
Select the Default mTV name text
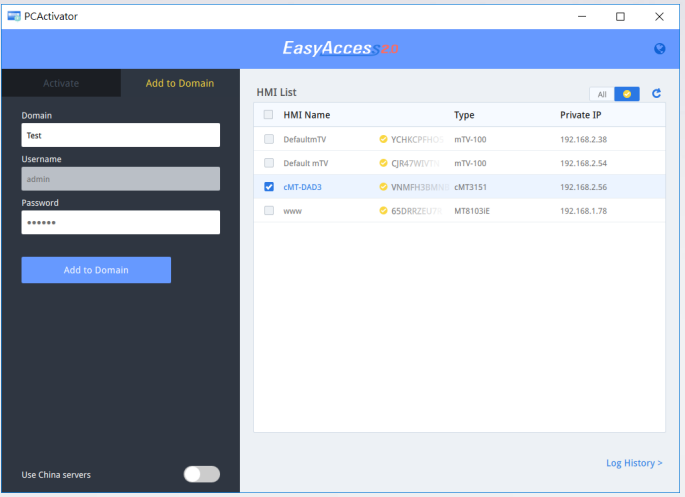pyautogui.click(x=305, y=163)
